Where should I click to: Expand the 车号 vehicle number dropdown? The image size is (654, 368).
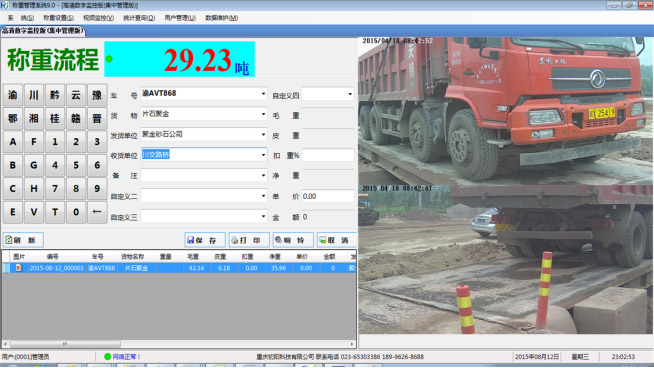[x=263, y=93]
